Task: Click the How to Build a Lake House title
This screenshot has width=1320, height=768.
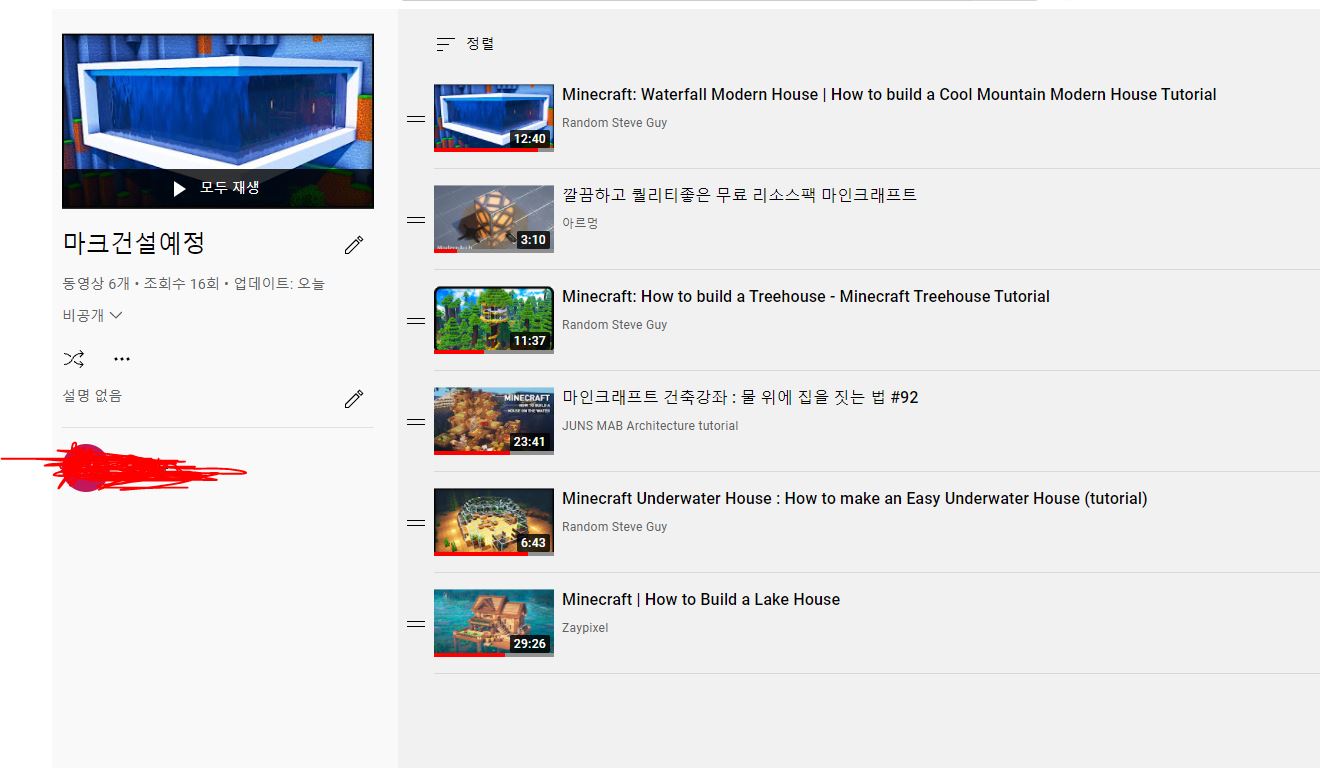Action: click(700, 600)
